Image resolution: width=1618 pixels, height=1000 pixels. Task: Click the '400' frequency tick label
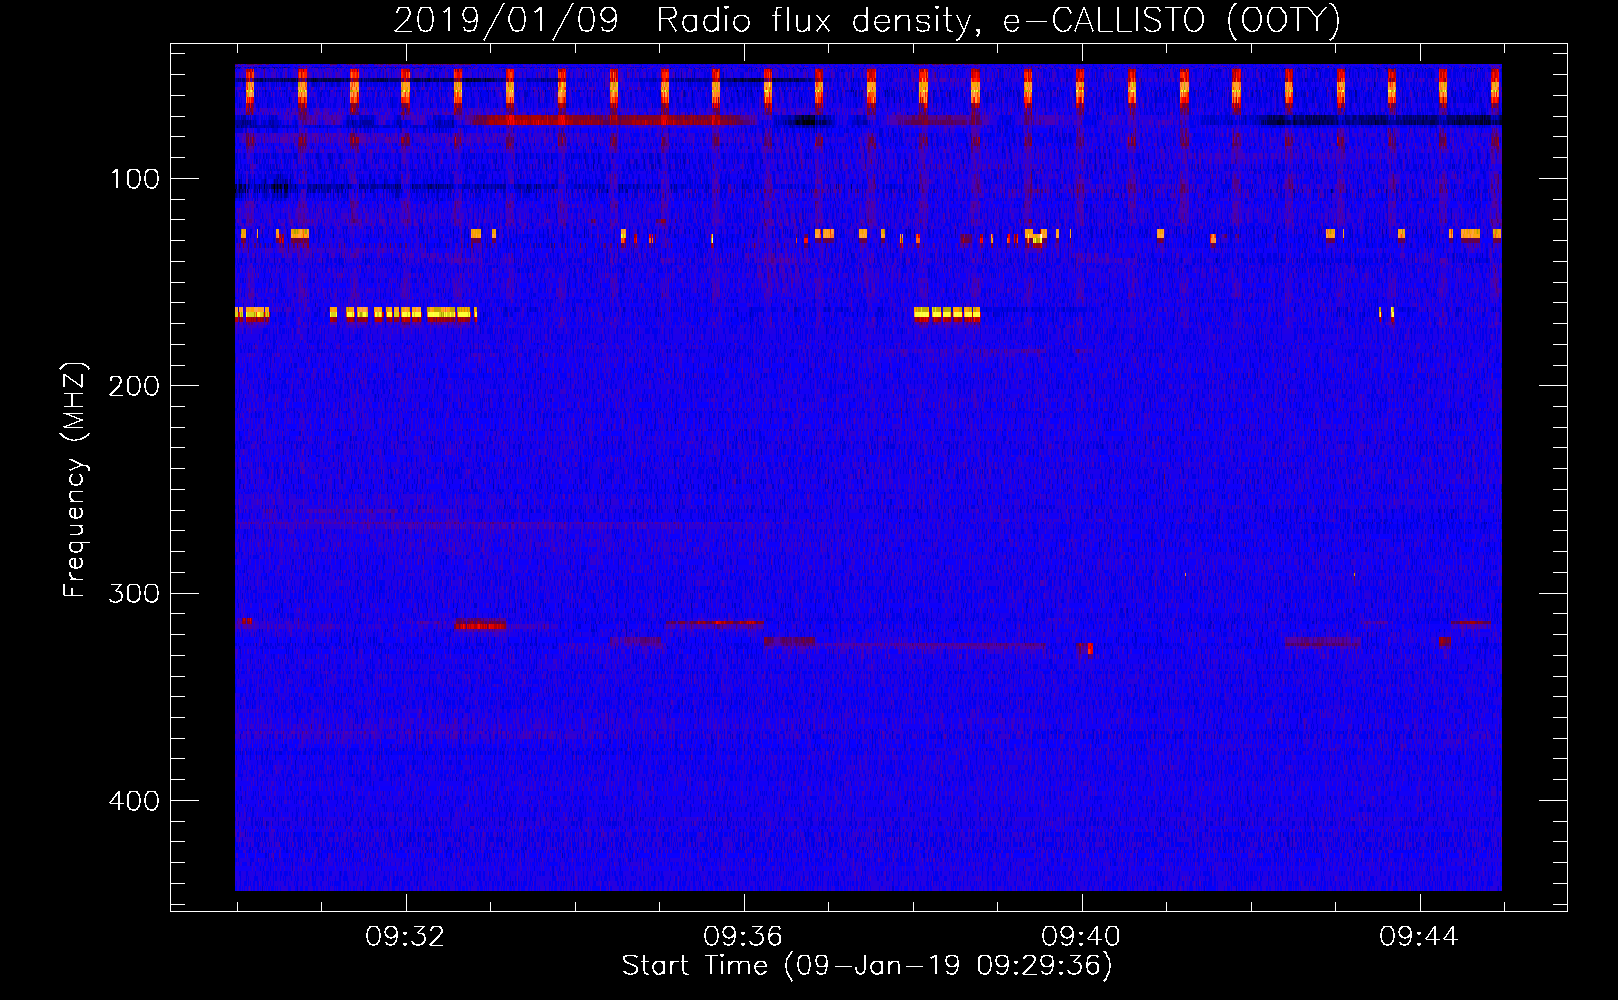(x=134, y=801)
